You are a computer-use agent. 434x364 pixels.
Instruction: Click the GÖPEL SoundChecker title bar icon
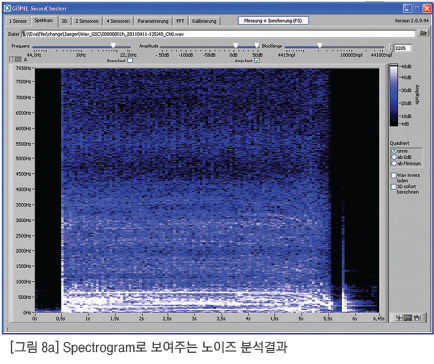pos(7,8)
